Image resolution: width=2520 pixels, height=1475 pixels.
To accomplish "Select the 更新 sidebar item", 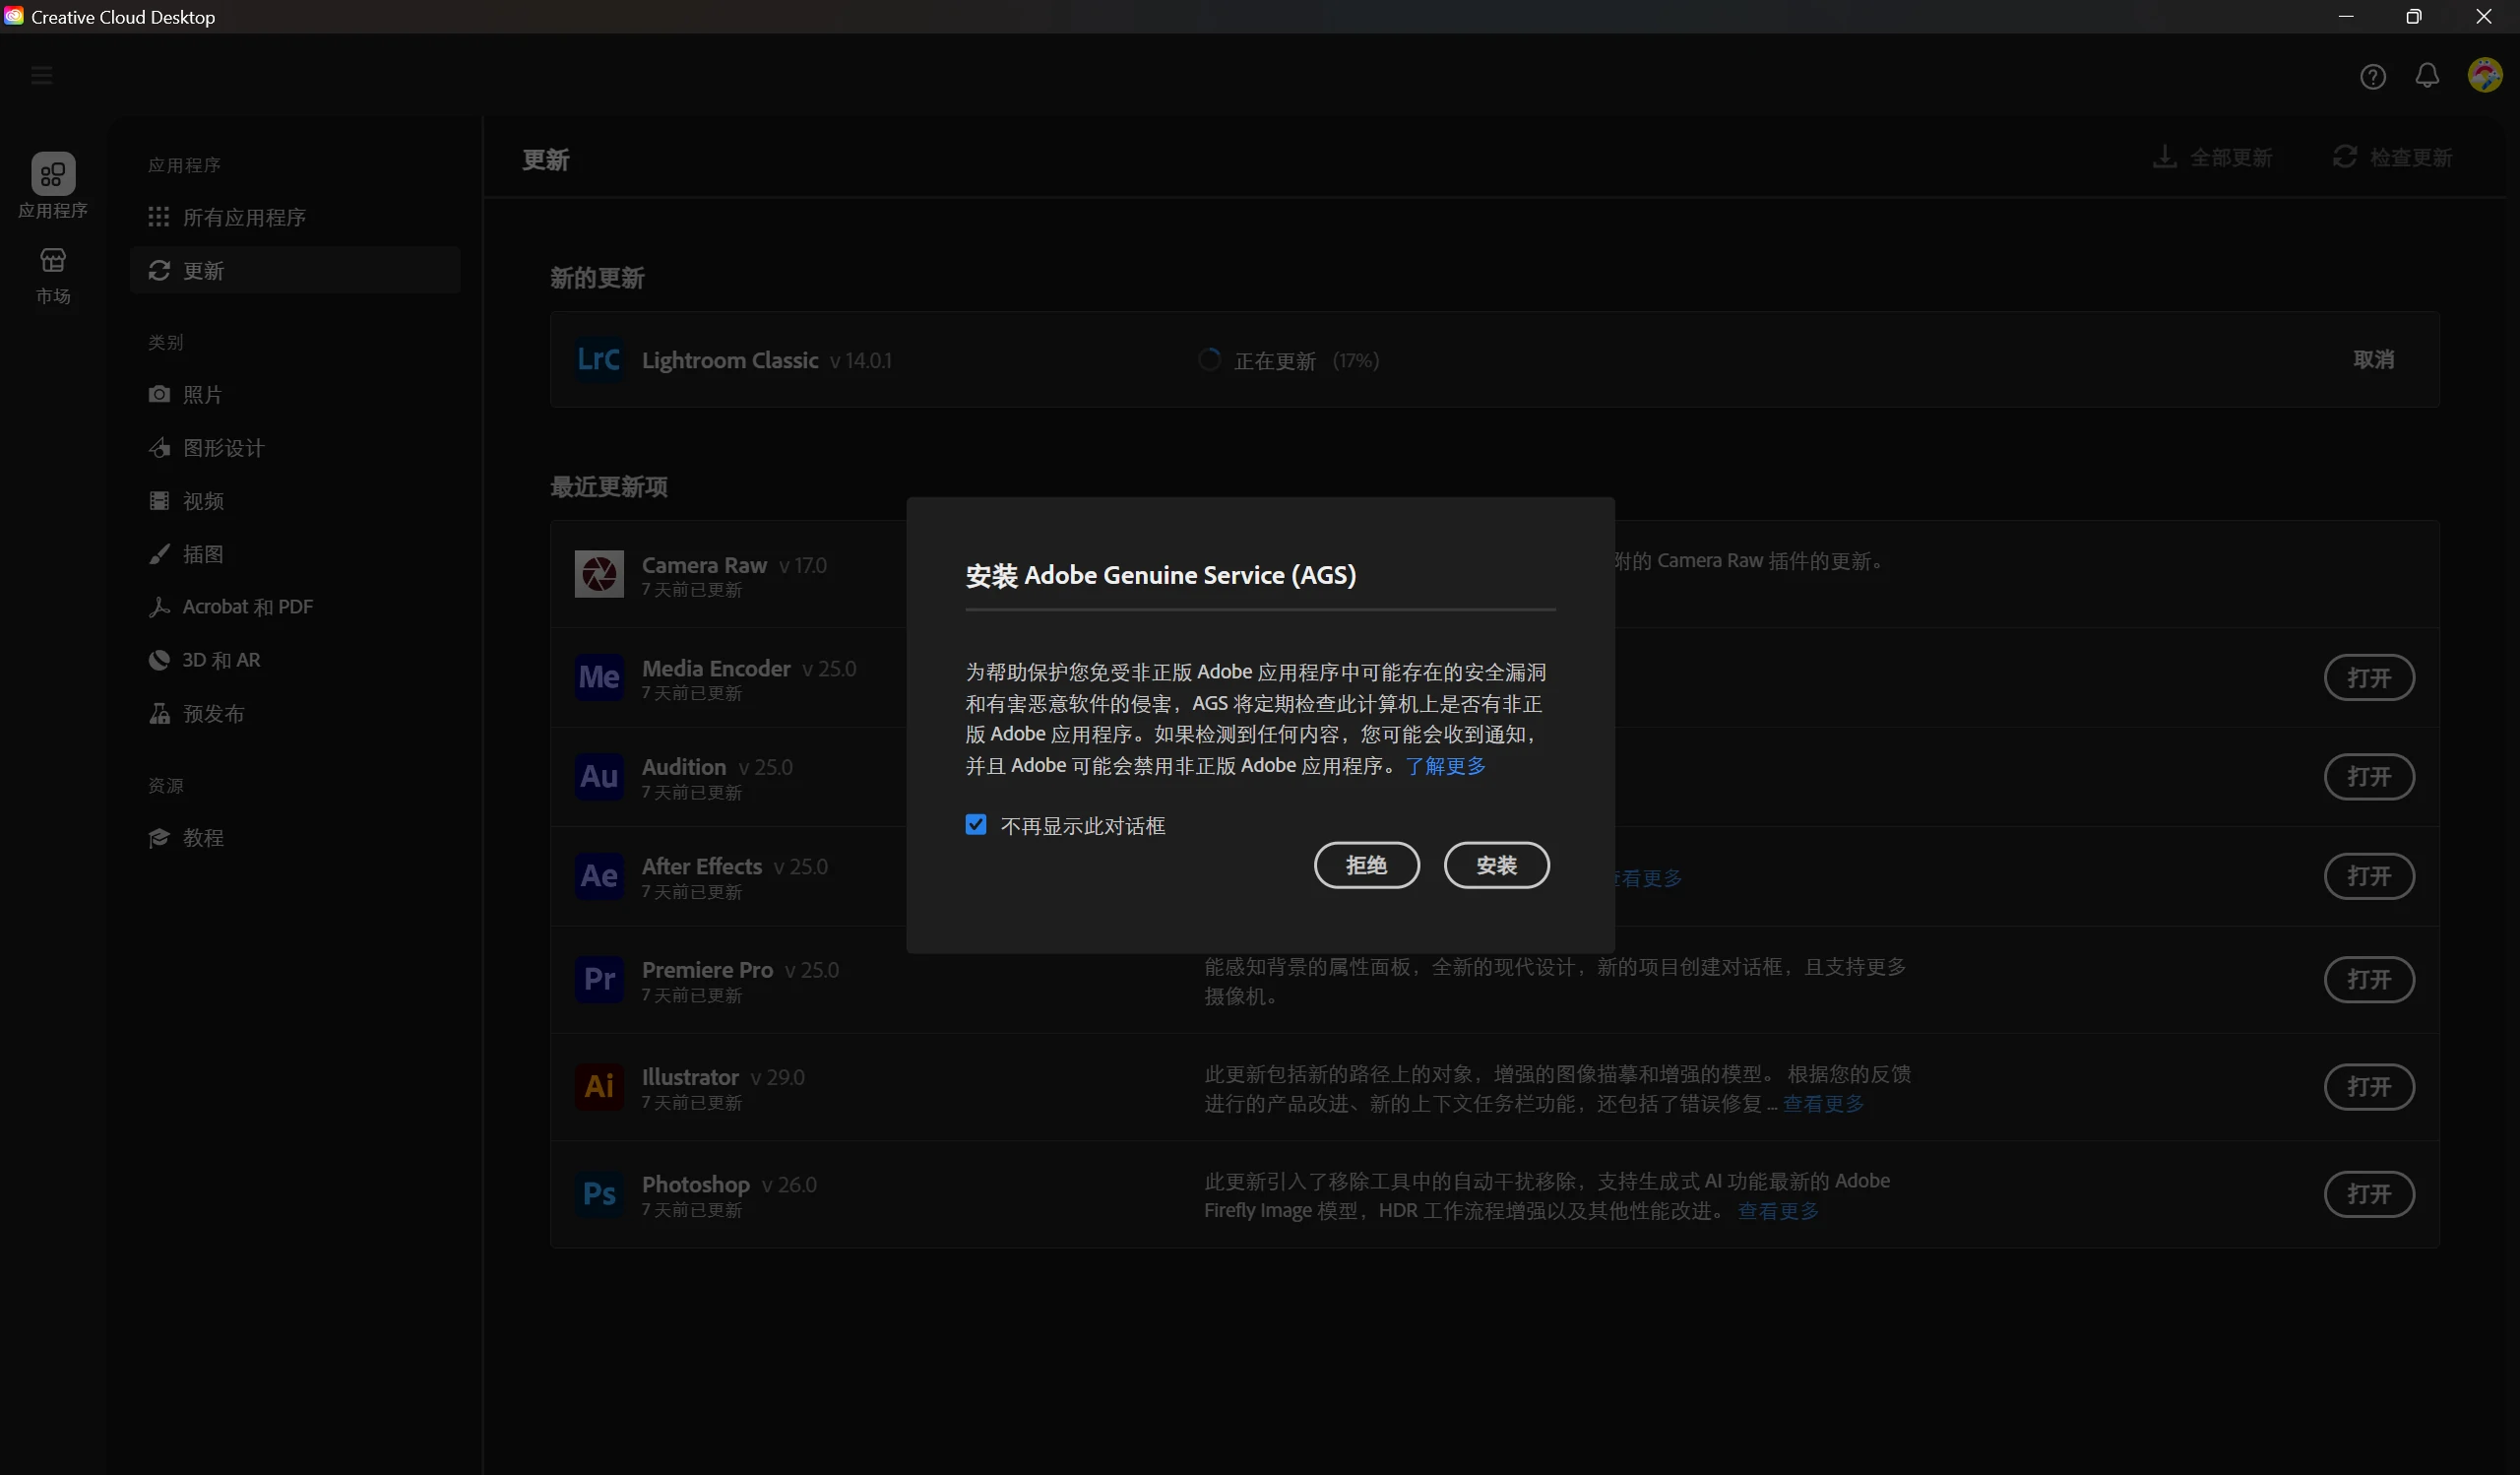I will tap(203, 270).
